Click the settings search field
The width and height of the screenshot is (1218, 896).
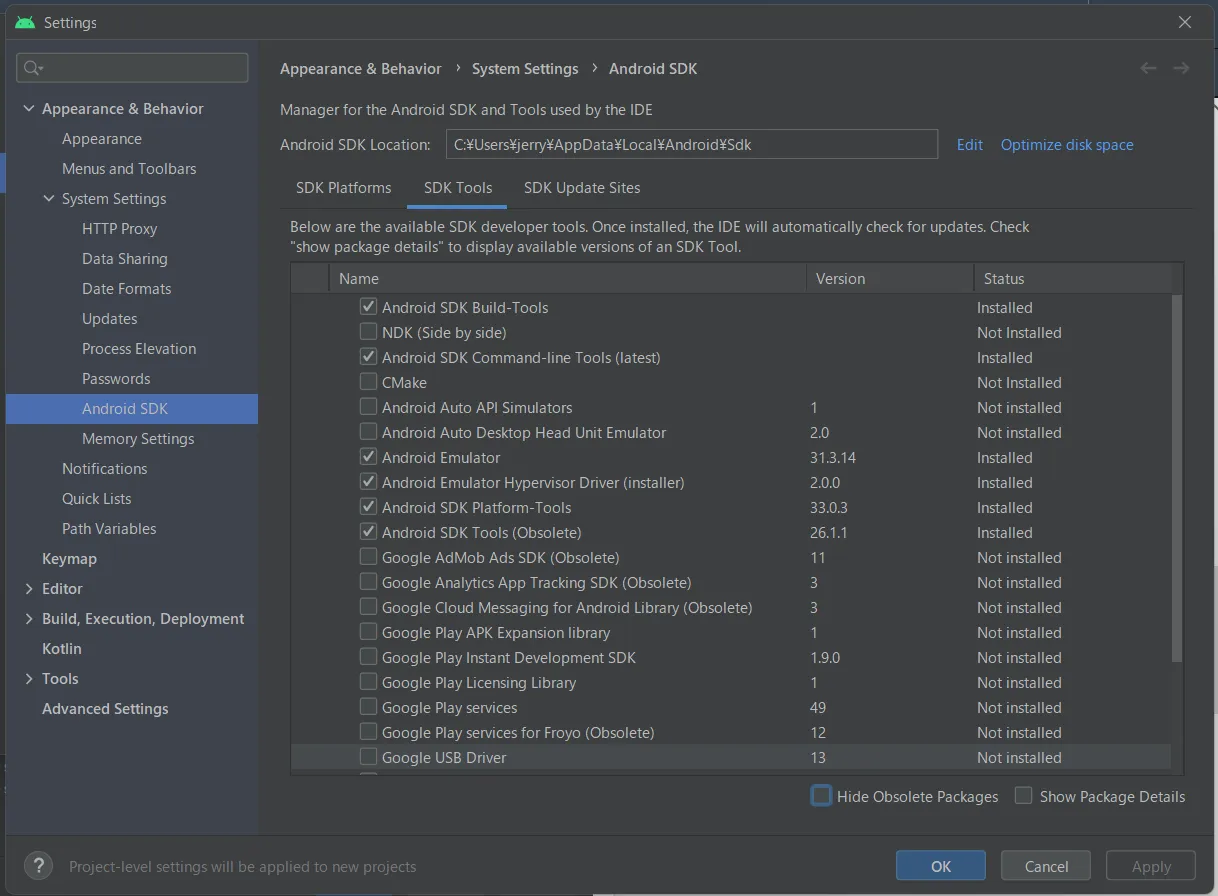132,68
